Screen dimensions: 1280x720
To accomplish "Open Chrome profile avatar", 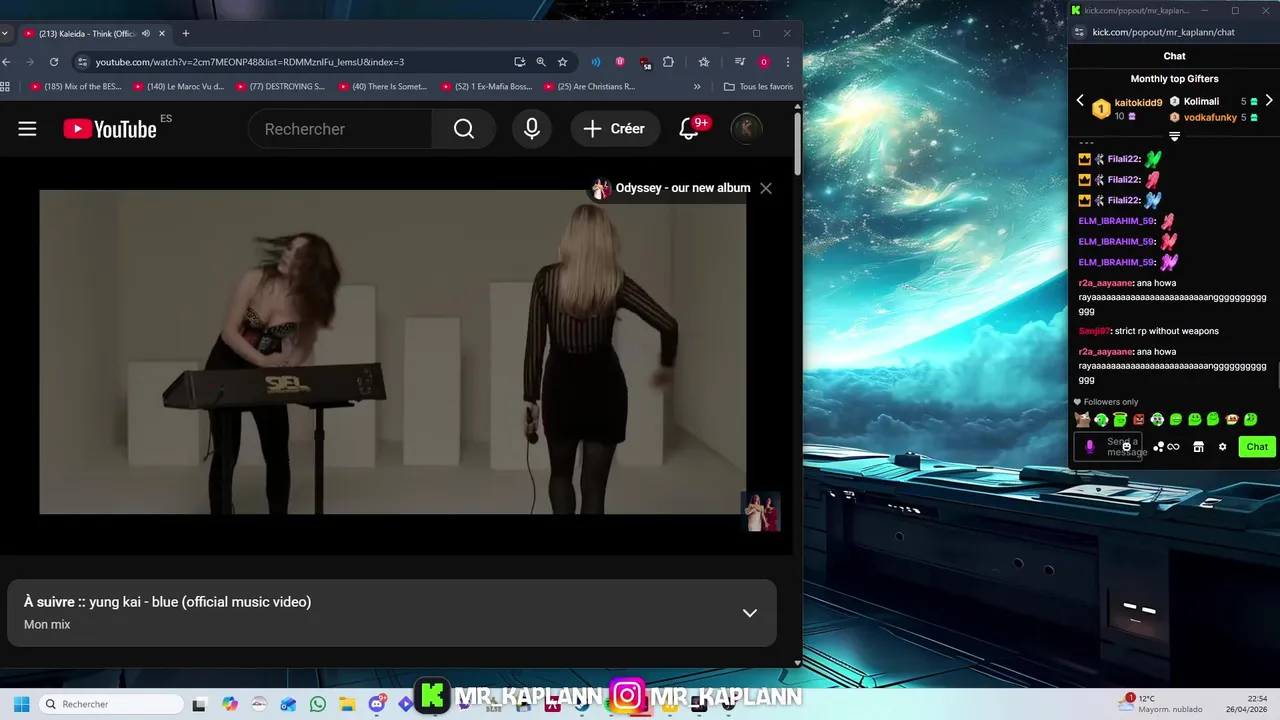I will coord(764,62).
